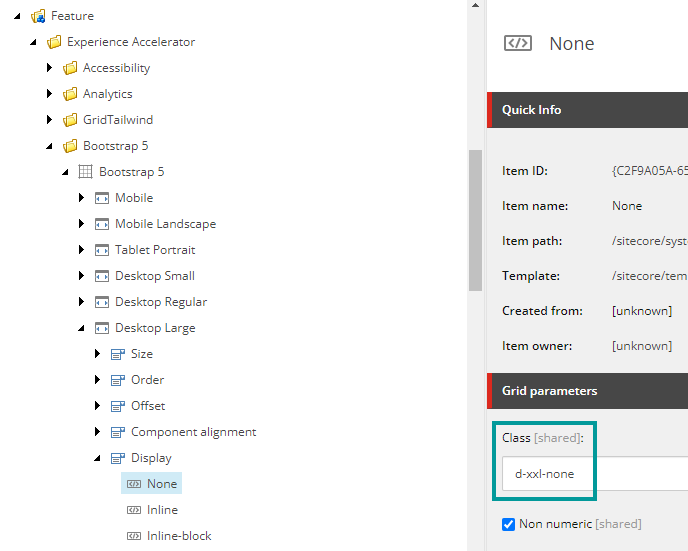Image resolution: width=688 pixels, height=551 pixels.
Task: Click the Size parameter icon
Action: [x=118, y=354]
